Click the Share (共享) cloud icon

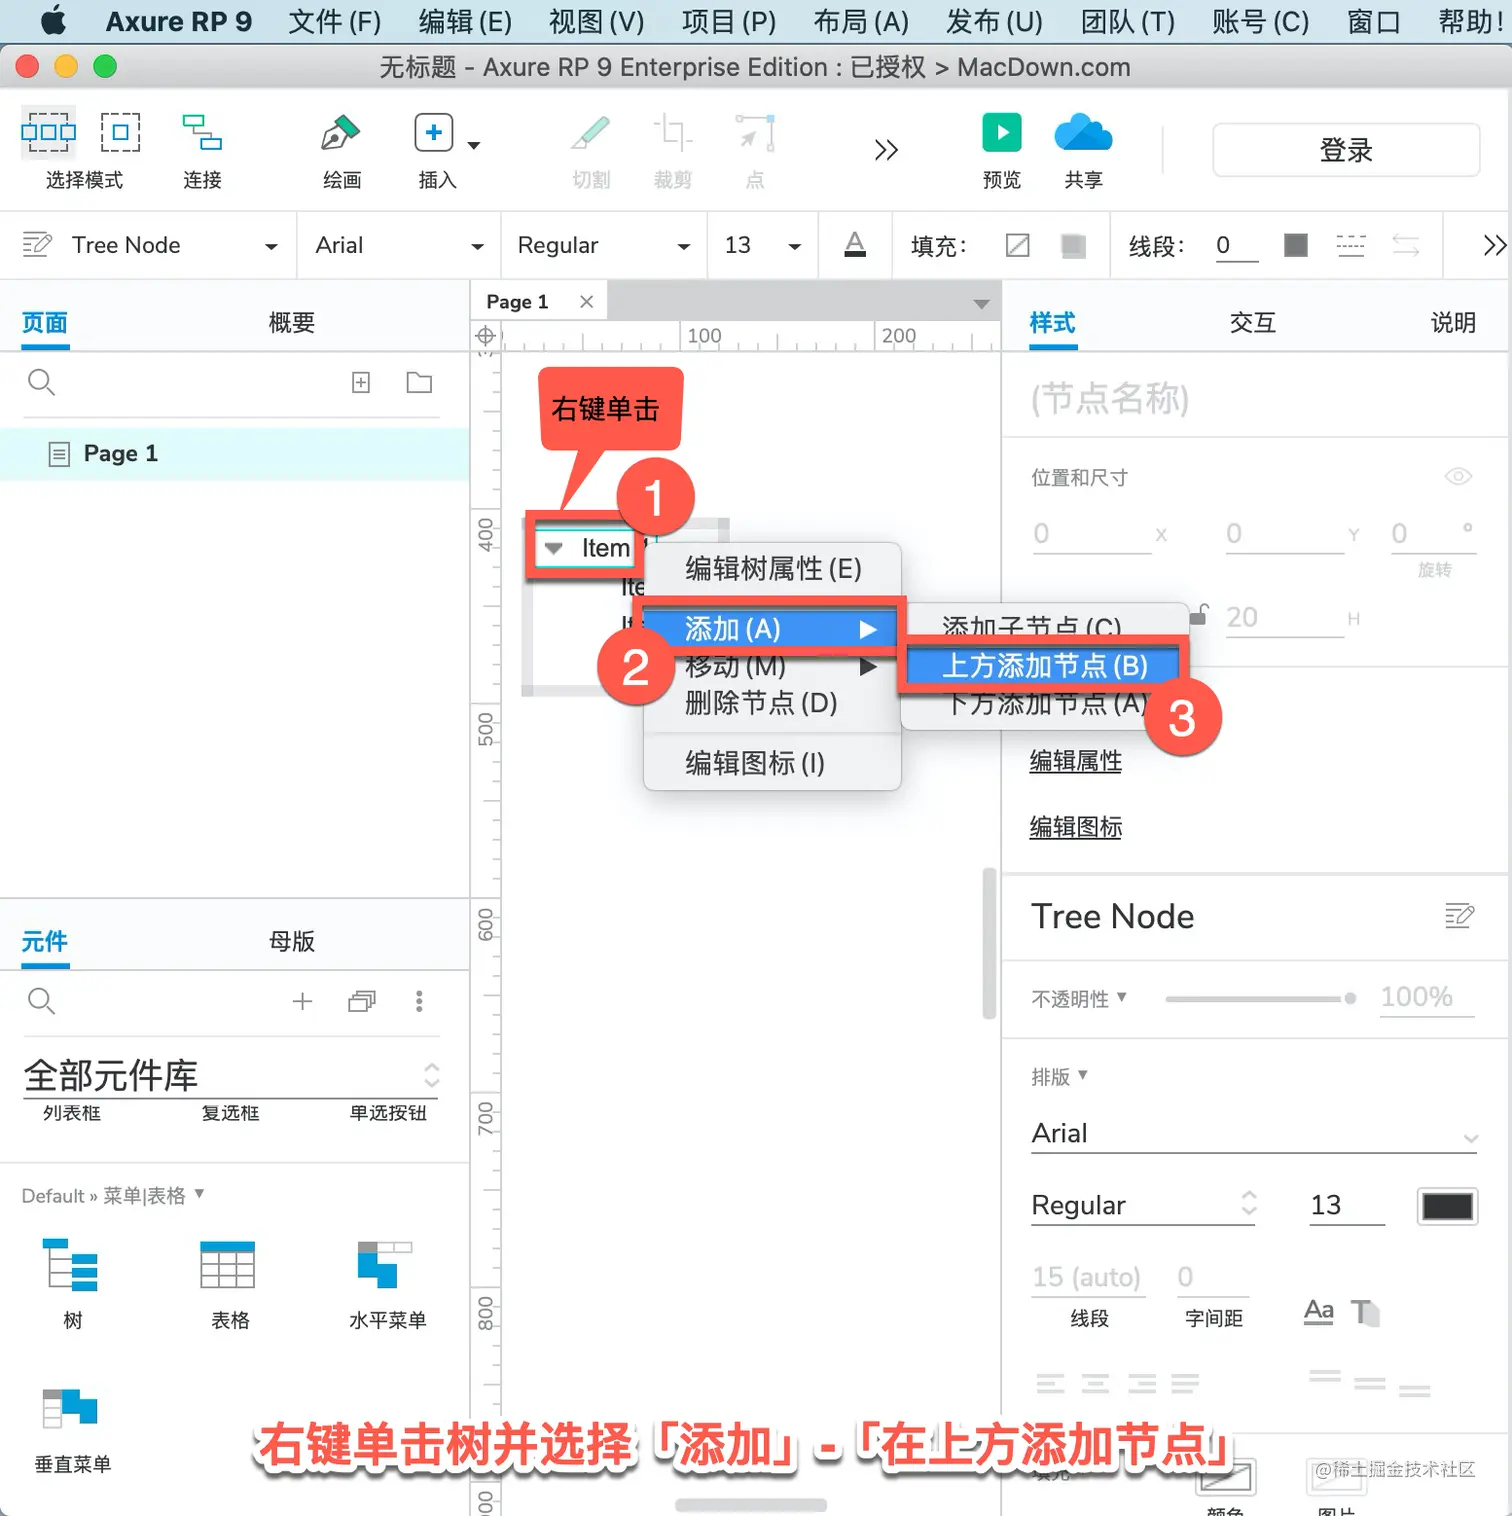click(x=1083, y=132)
